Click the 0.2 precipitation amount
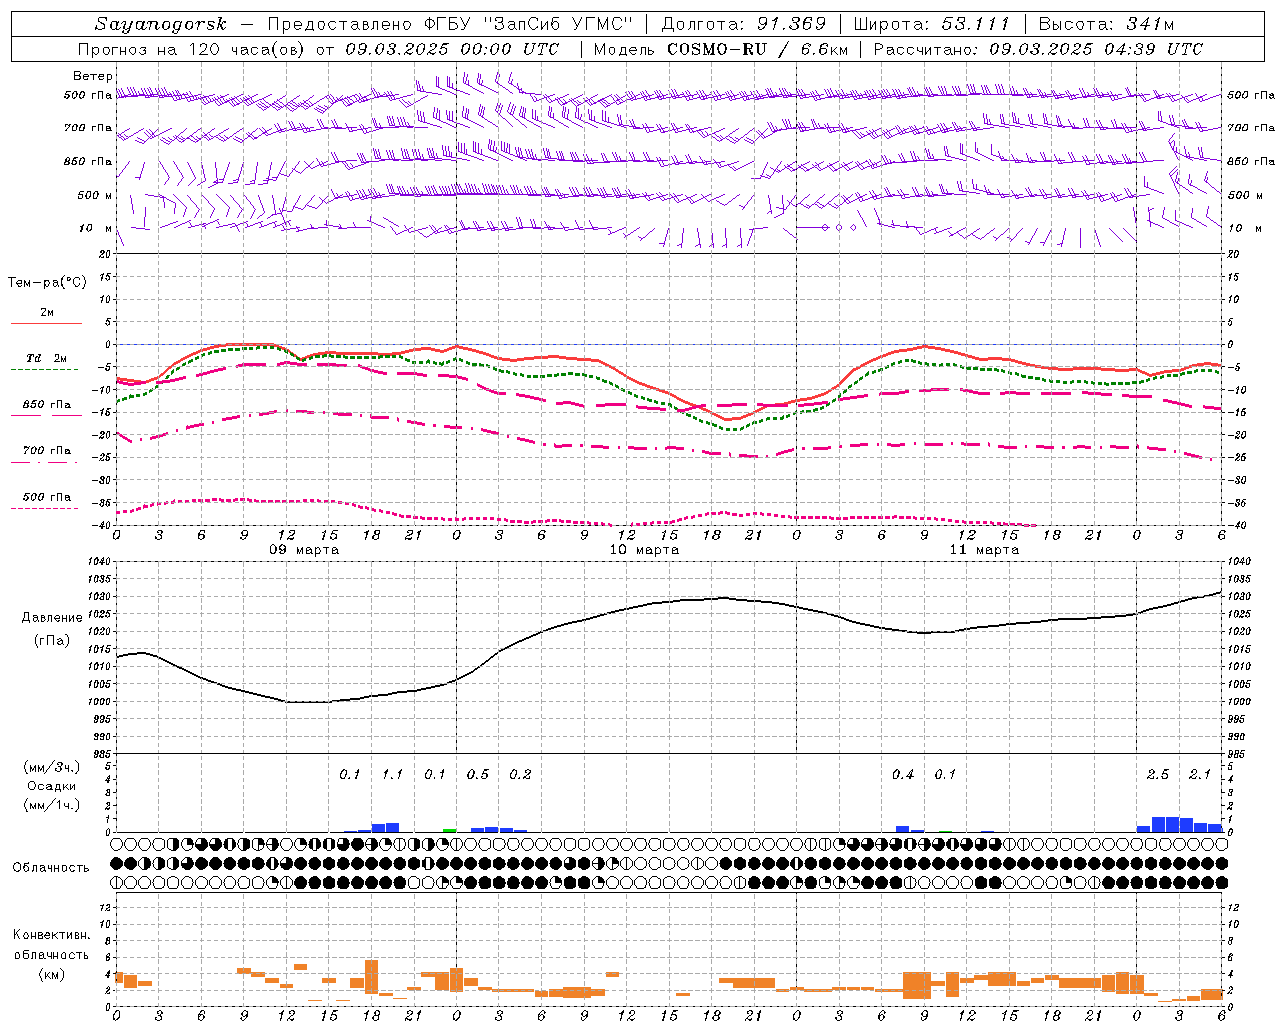 click(x=520, y=774)
